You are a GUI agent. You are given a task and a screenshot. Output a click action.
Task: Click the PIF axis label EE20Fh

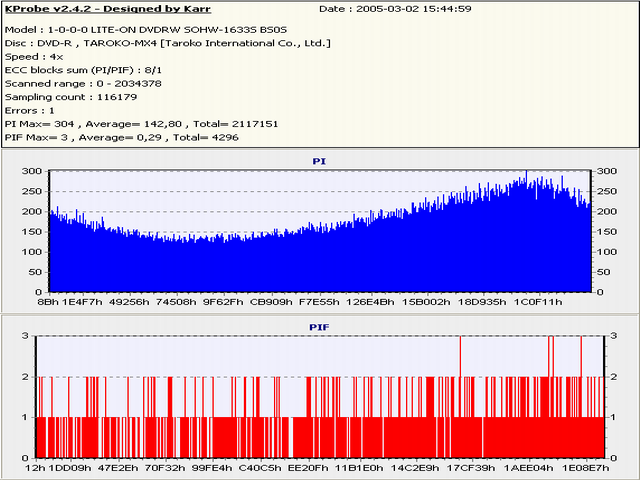click(x=308, y=468)
